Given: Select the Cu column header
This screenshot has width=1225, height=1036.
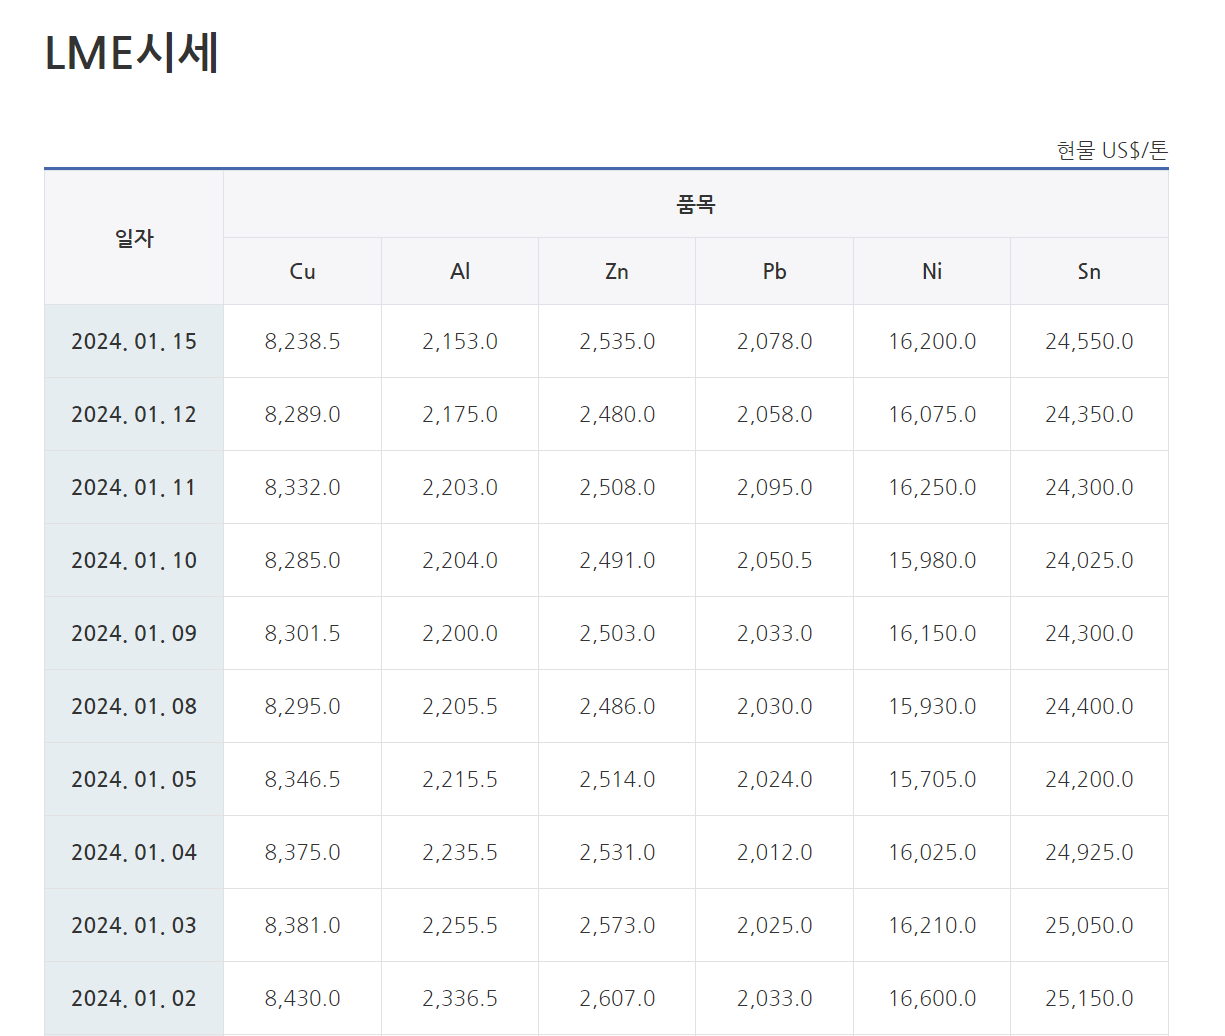Looking at the screenshot, I should point(302,271).
